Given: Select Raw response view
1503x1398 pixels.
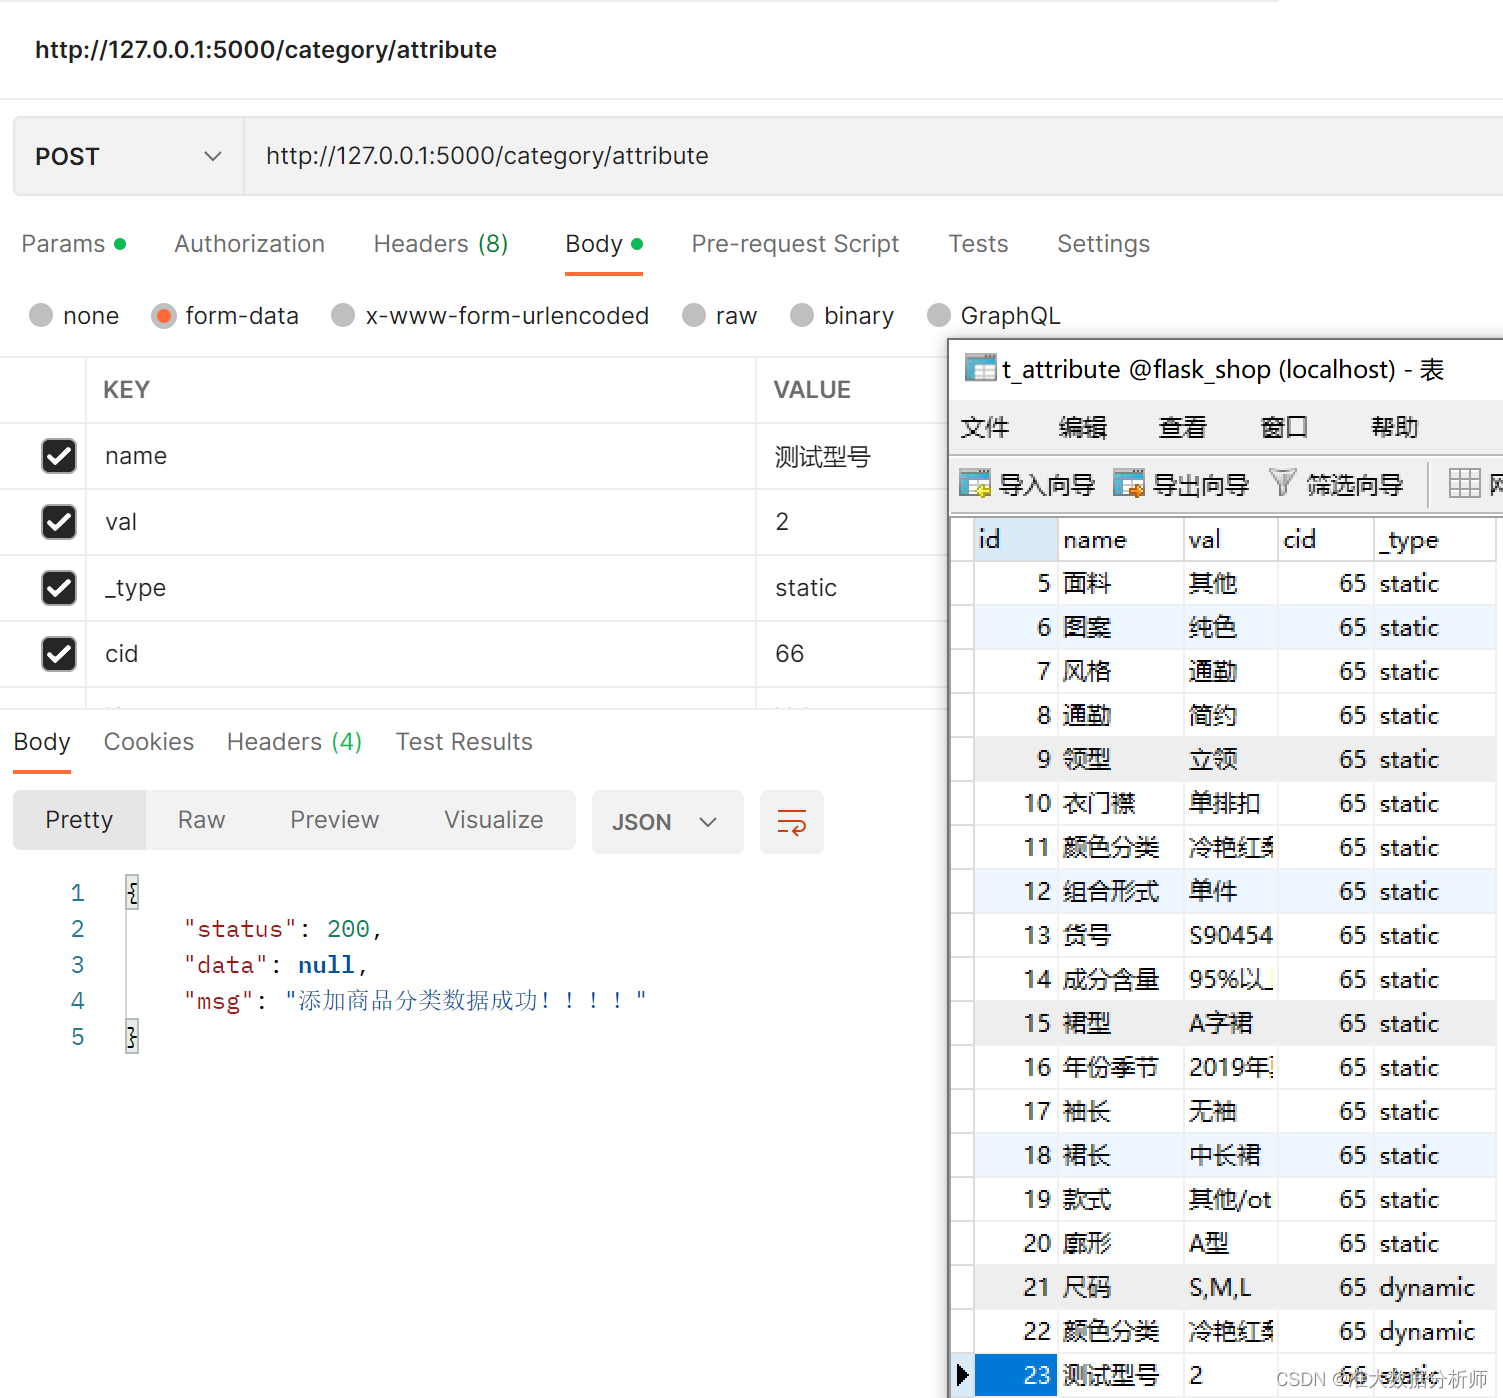Looking at the screenshot, I should click(x=201, y=820).
